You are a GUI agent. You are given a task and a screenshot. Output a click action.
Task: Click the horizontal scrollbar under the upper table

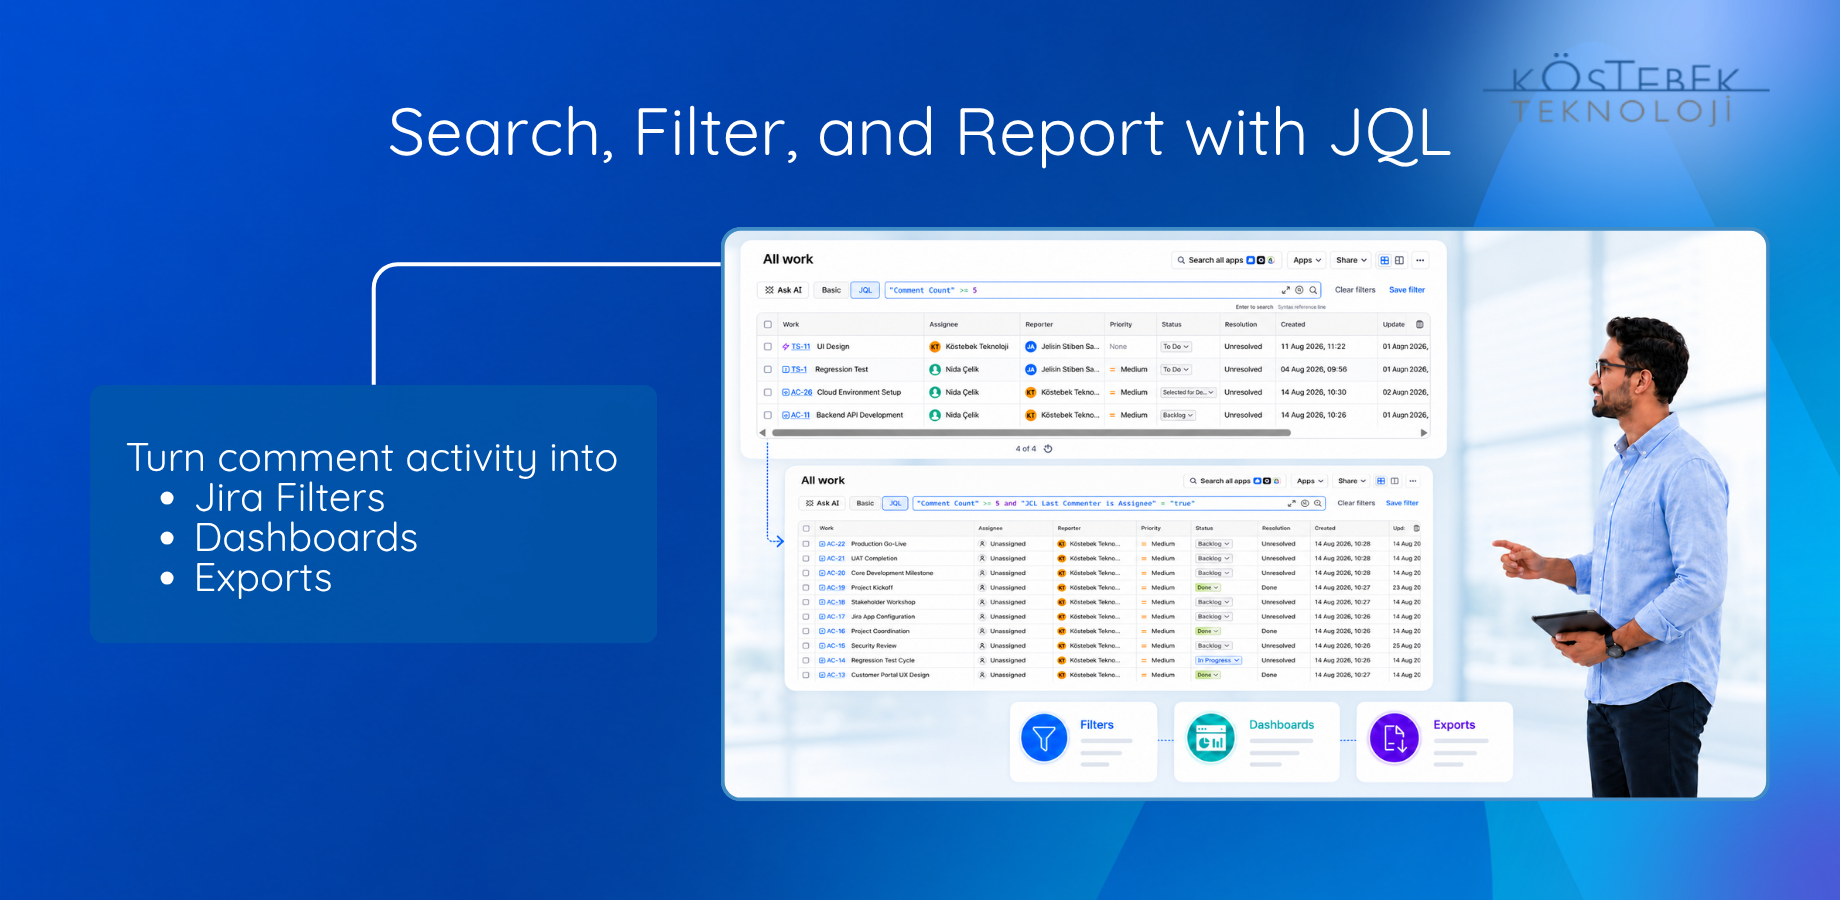click(1029, 433)
